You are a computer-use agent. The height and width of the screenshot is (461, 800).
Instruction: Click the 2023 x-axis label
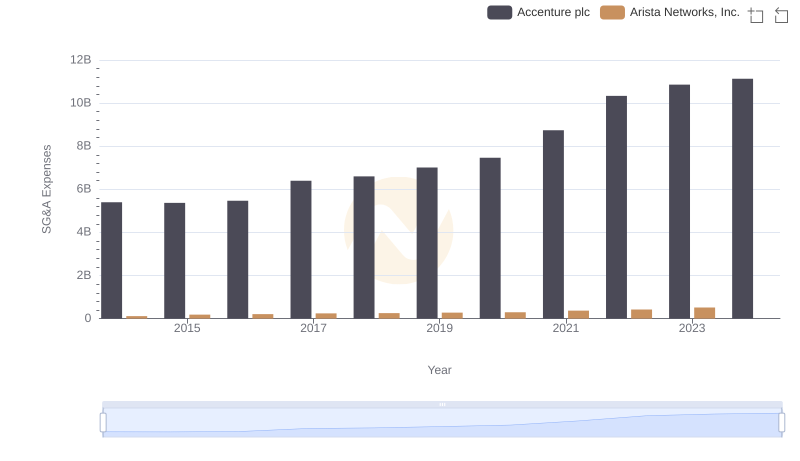pos(692,328)
